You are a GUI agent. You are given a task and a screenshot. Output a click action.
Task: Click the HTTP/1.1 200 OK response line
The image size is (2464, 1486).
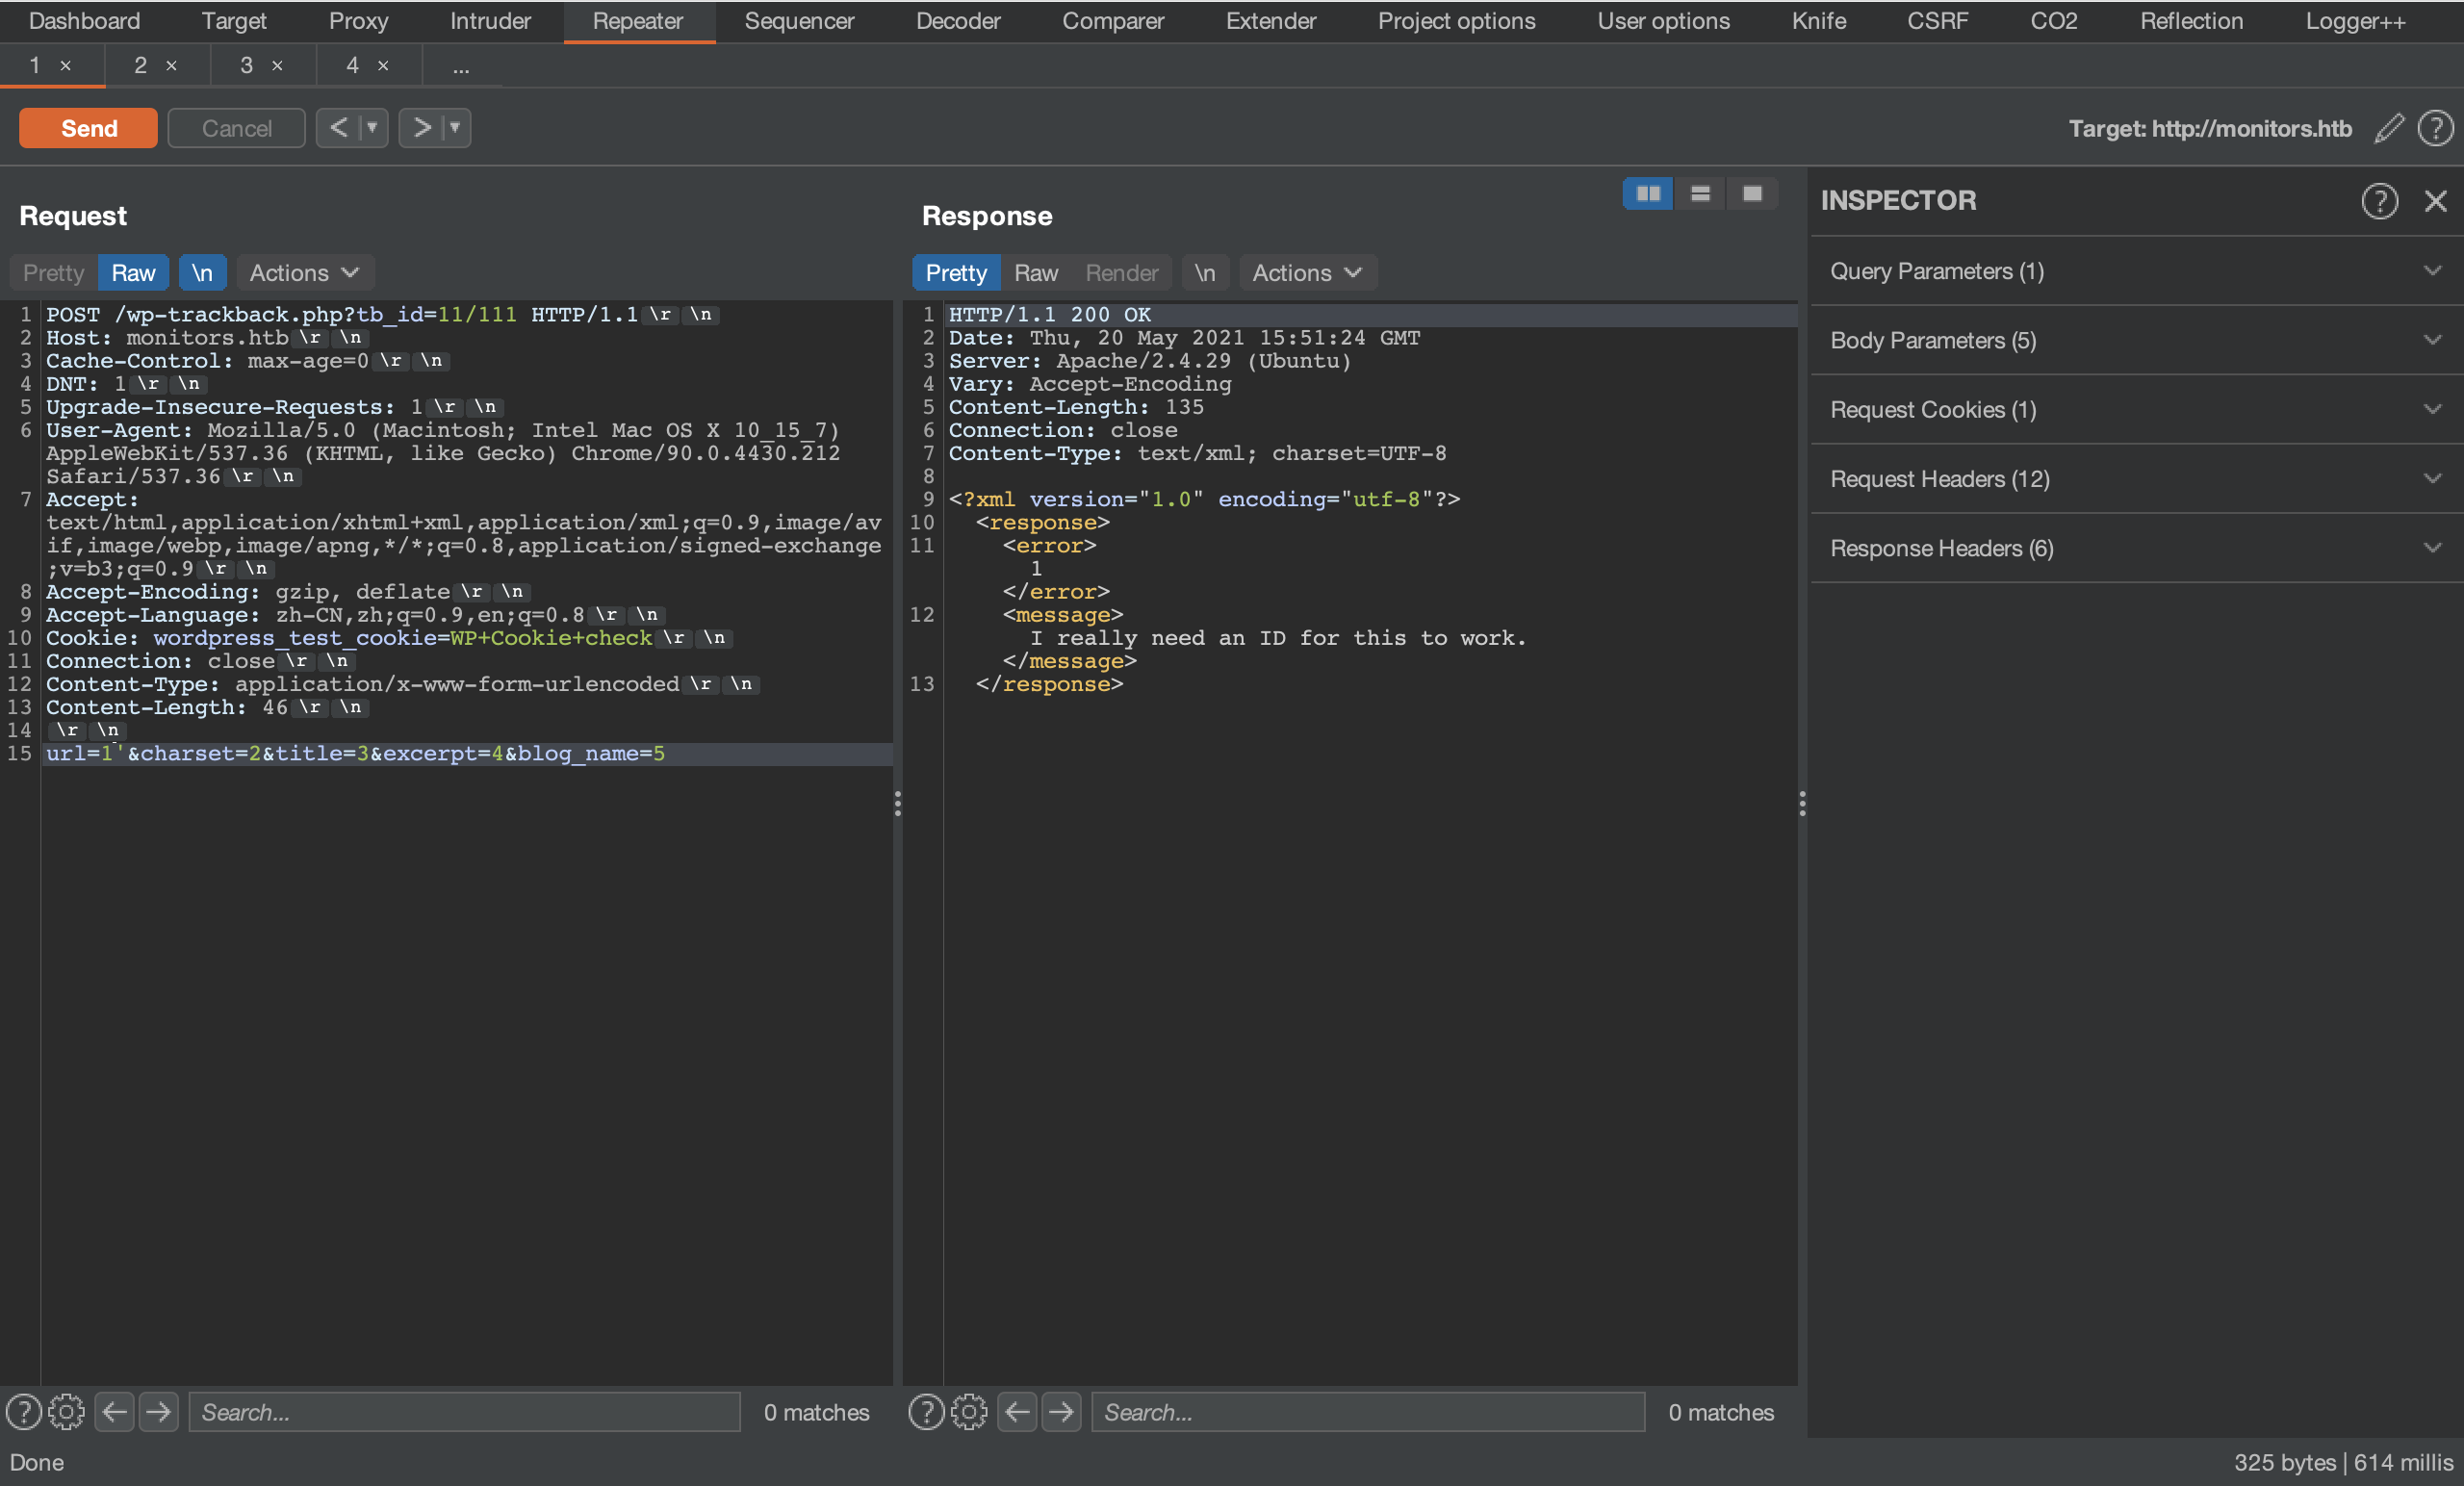pos(1371,314)
